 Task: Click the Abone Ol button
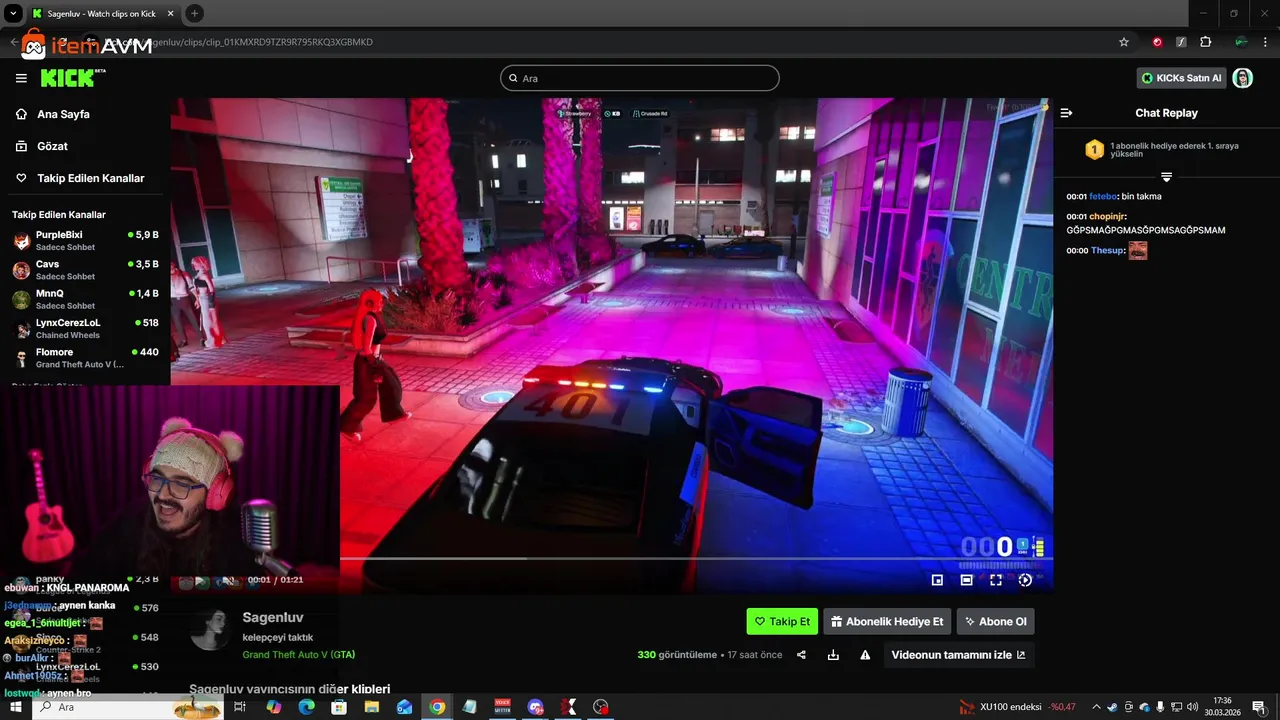995,621
